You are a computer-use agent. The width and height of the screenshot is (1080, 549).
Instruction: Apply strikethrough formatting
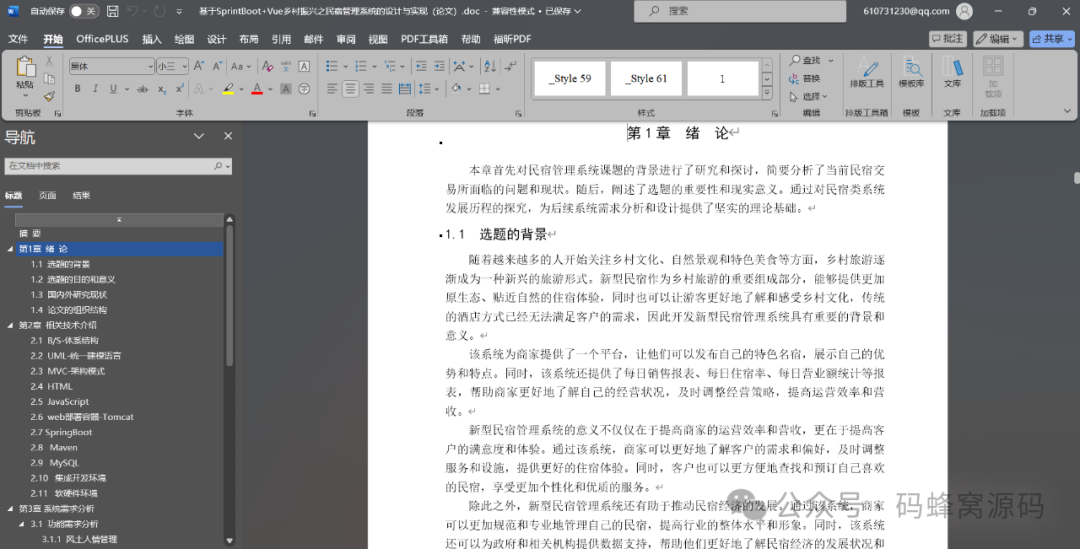point(143,89)
